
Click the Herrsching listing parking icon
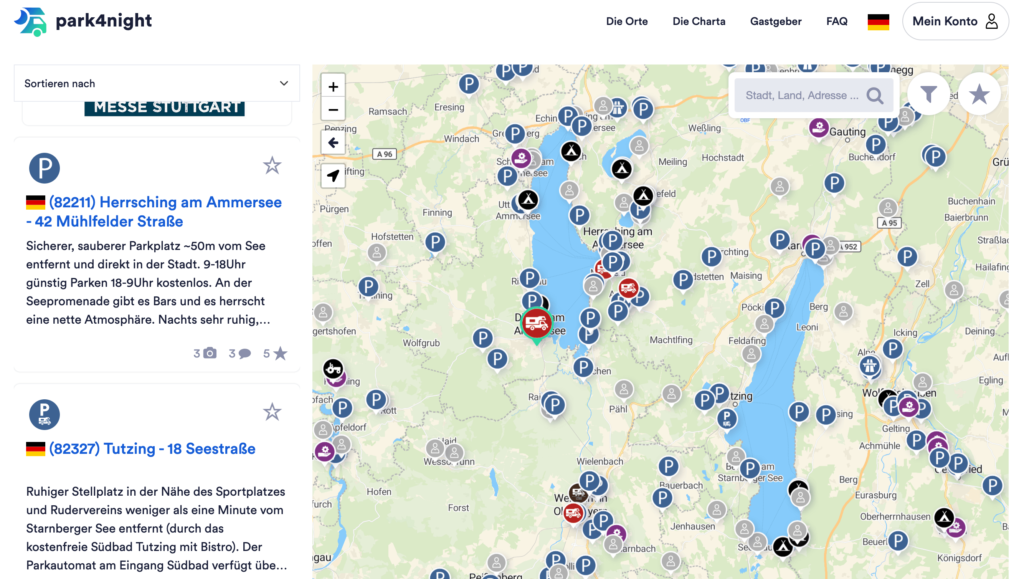coord(44,168)
